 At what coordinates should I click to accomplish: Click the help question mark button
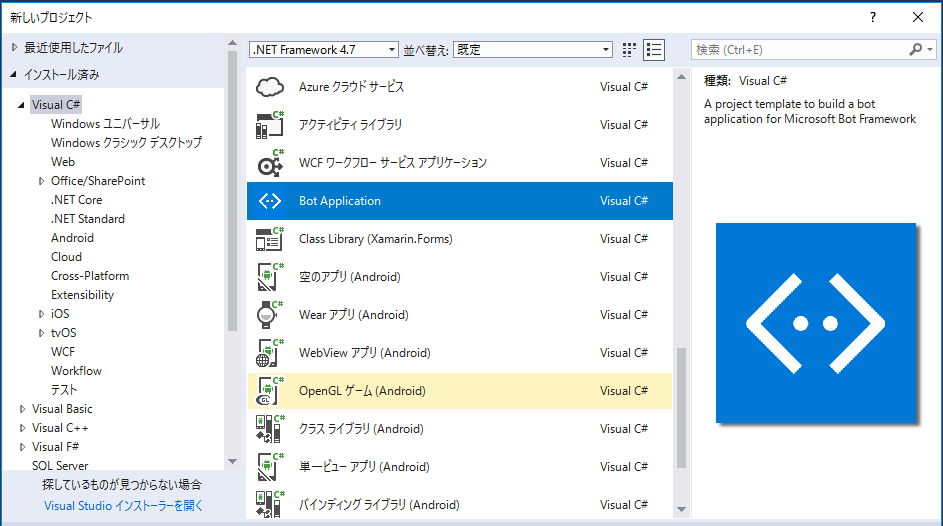click(x=873, y=17)
